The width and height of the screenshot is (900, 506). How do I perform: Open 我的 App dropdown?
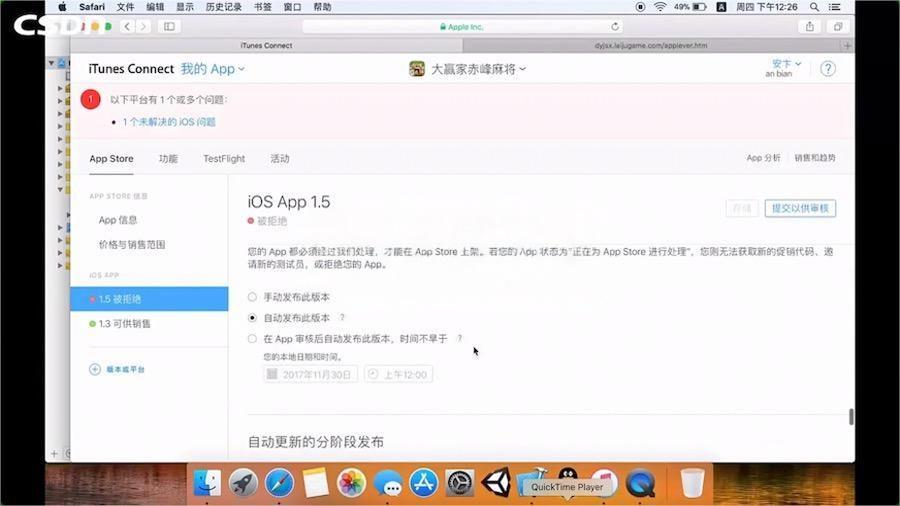pos(212,69)
